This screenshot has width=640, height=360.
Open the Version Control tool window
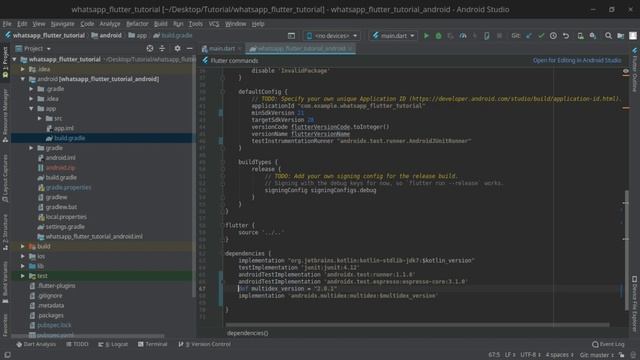pos(205,344)
